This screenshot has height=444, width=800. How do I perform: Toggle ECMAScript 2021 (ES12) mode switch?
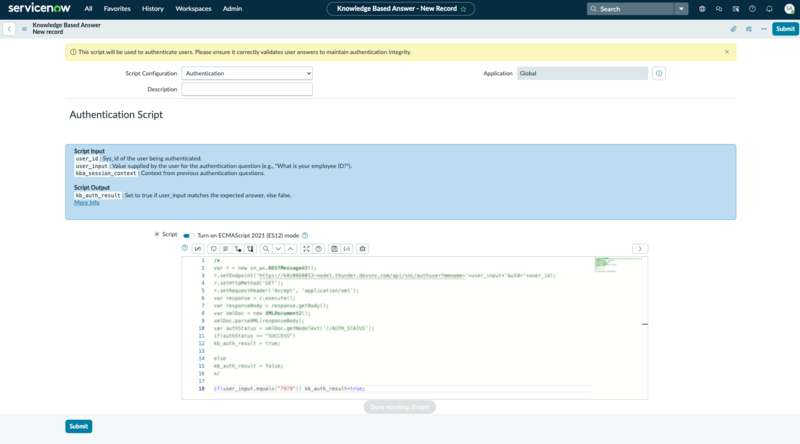(x=188, y=235)
